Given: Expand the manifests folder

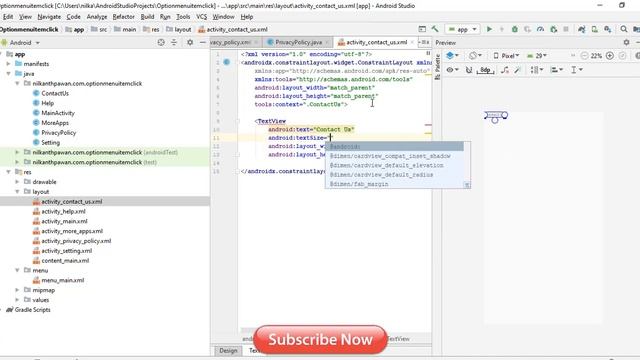Looking at the screenshot, I should pyautogui.click(x=8, y=64).
